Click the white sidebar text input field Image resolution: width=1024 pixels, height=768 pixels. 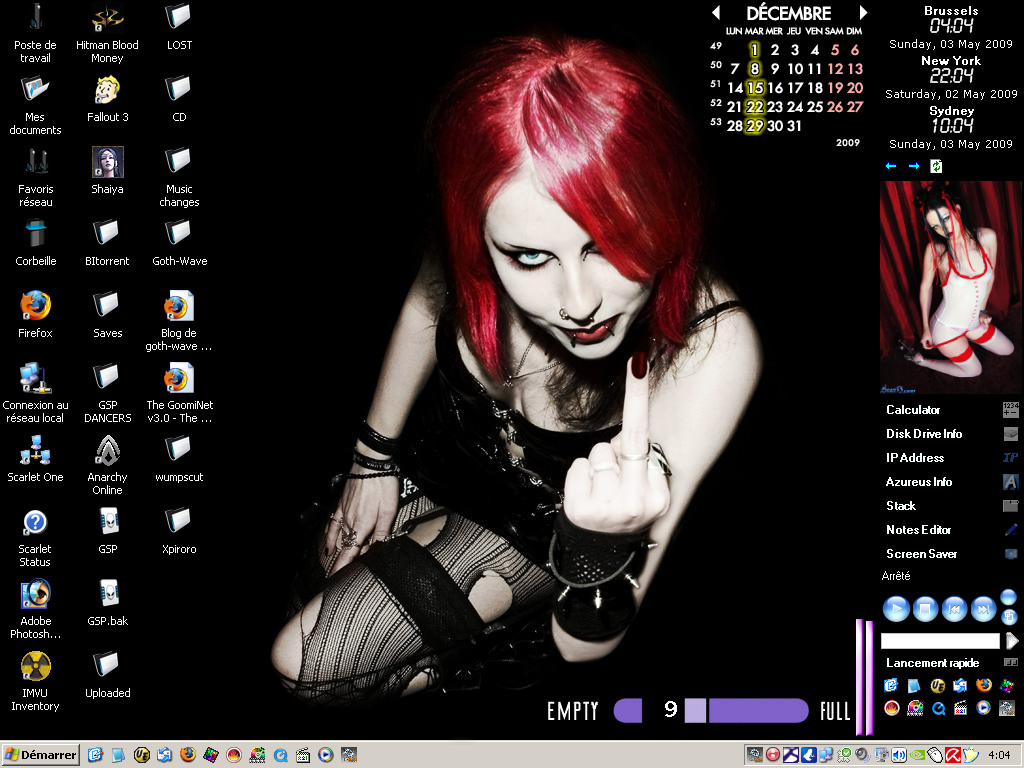coord(940,641)
